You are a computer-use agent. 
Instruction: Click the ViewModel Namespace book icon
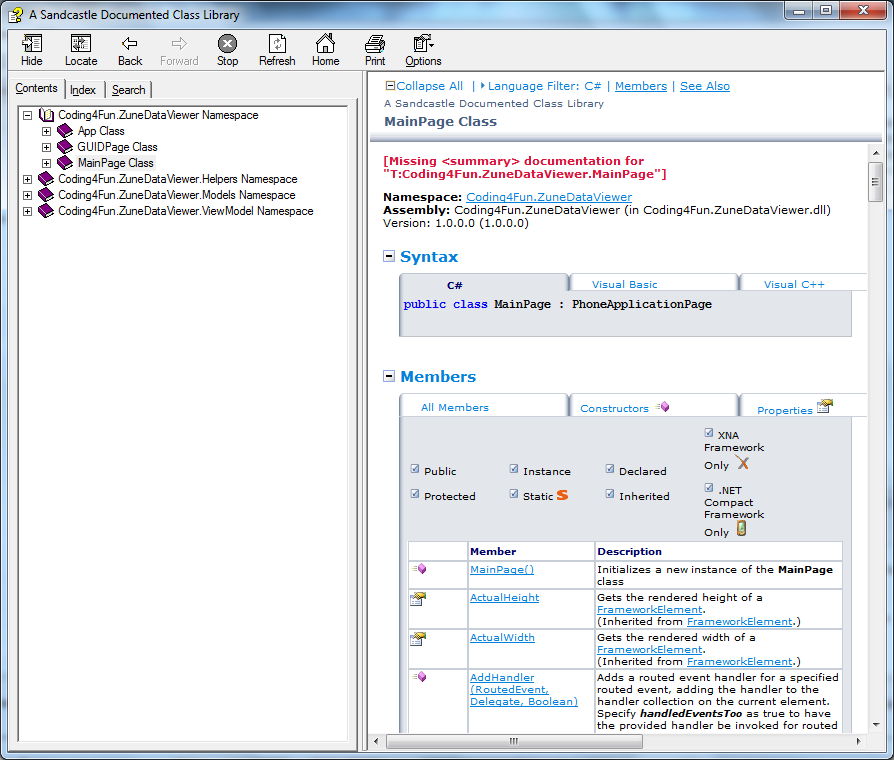[46, 211]
